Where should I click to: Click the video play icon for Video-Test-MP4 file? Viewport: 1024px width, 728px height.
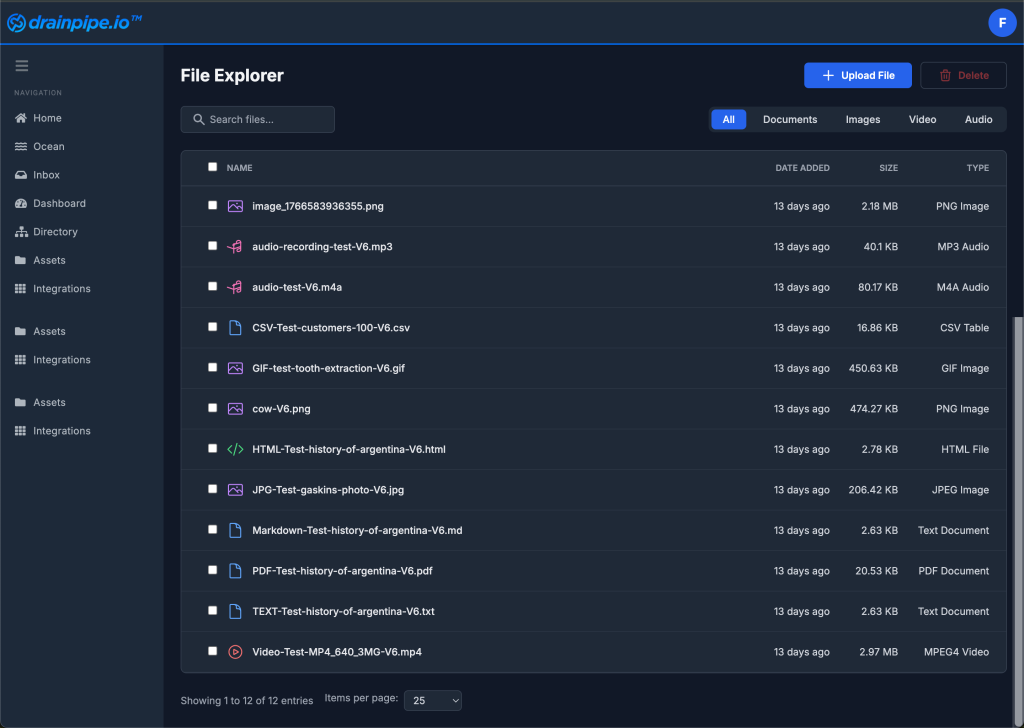coord(235,652)
